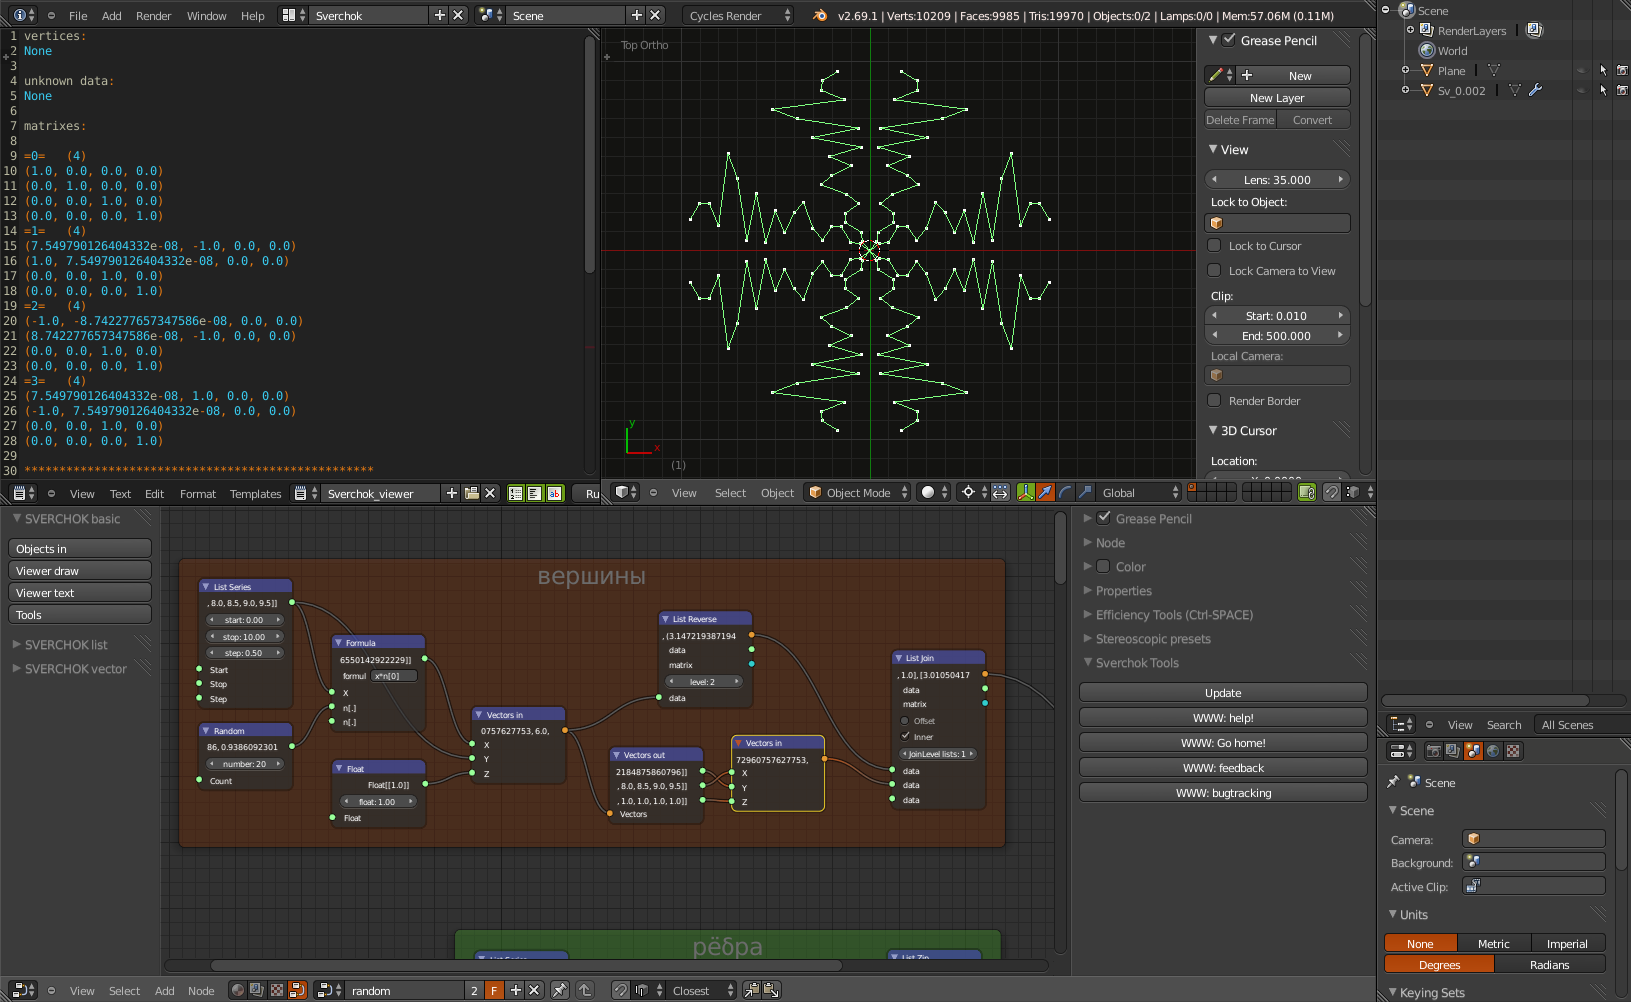
Task: Switch to the compositing node tree icon
Action: click(x=257, y=990)
